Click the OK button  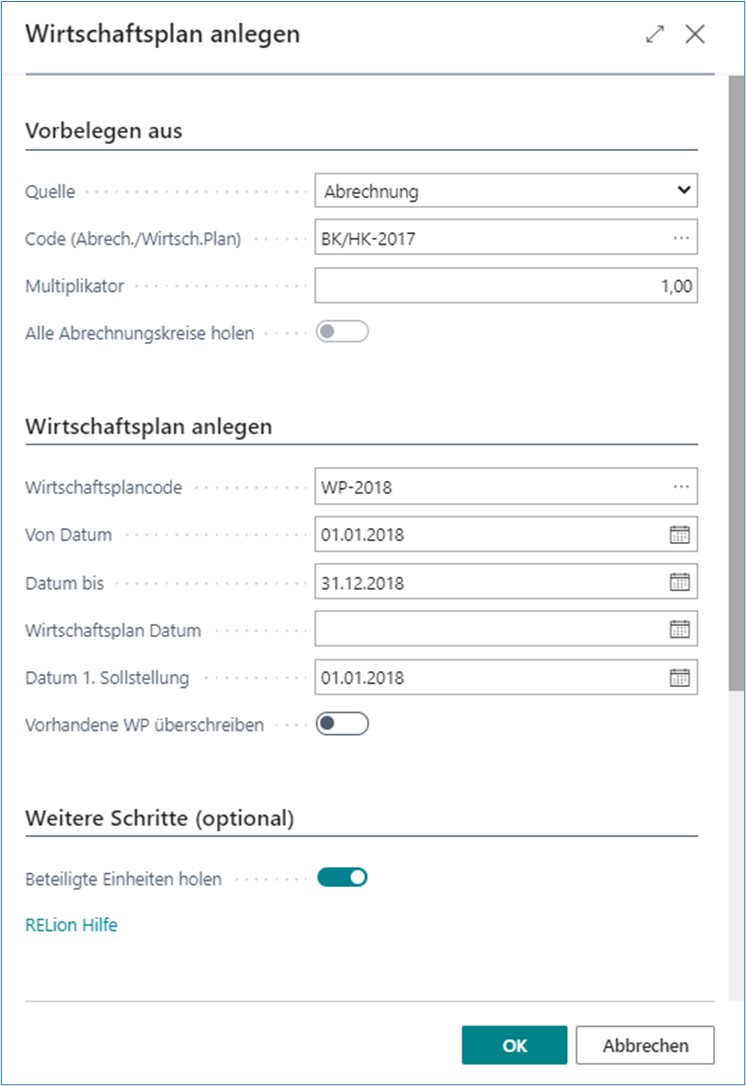(514, 1045)
